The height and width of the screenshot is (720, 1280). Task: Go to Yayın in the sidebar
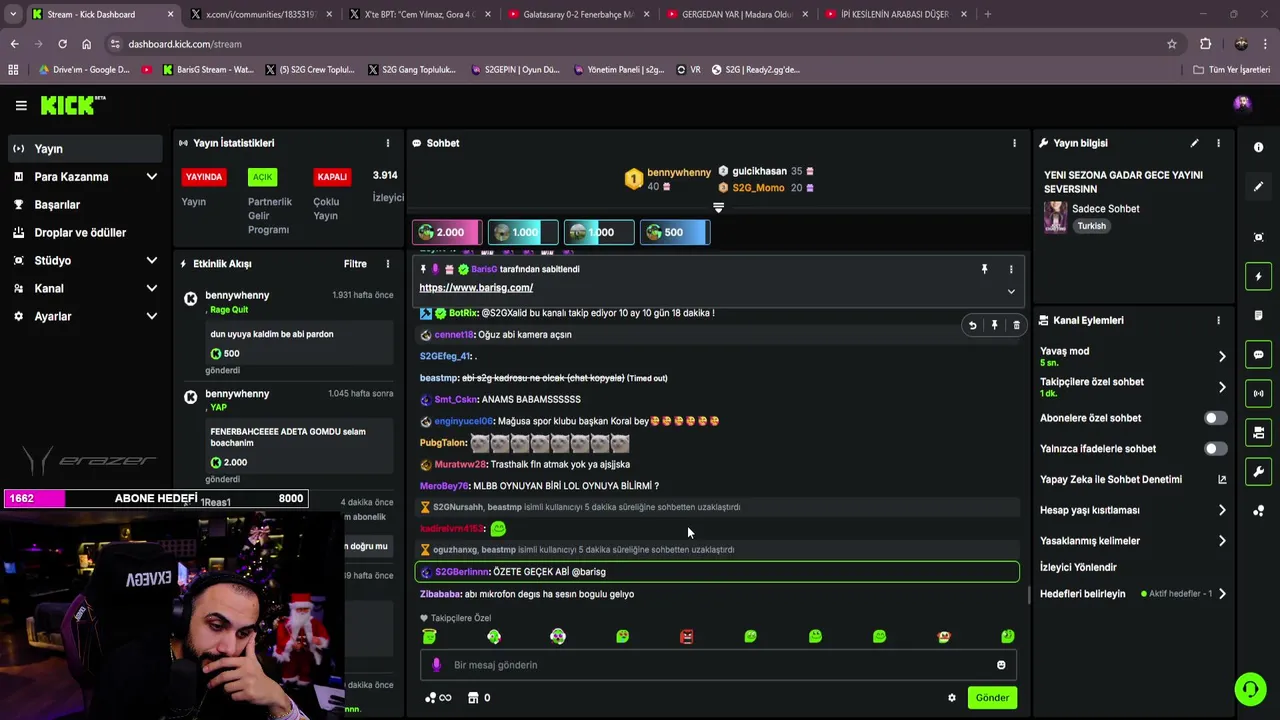(x=84, y=149)
